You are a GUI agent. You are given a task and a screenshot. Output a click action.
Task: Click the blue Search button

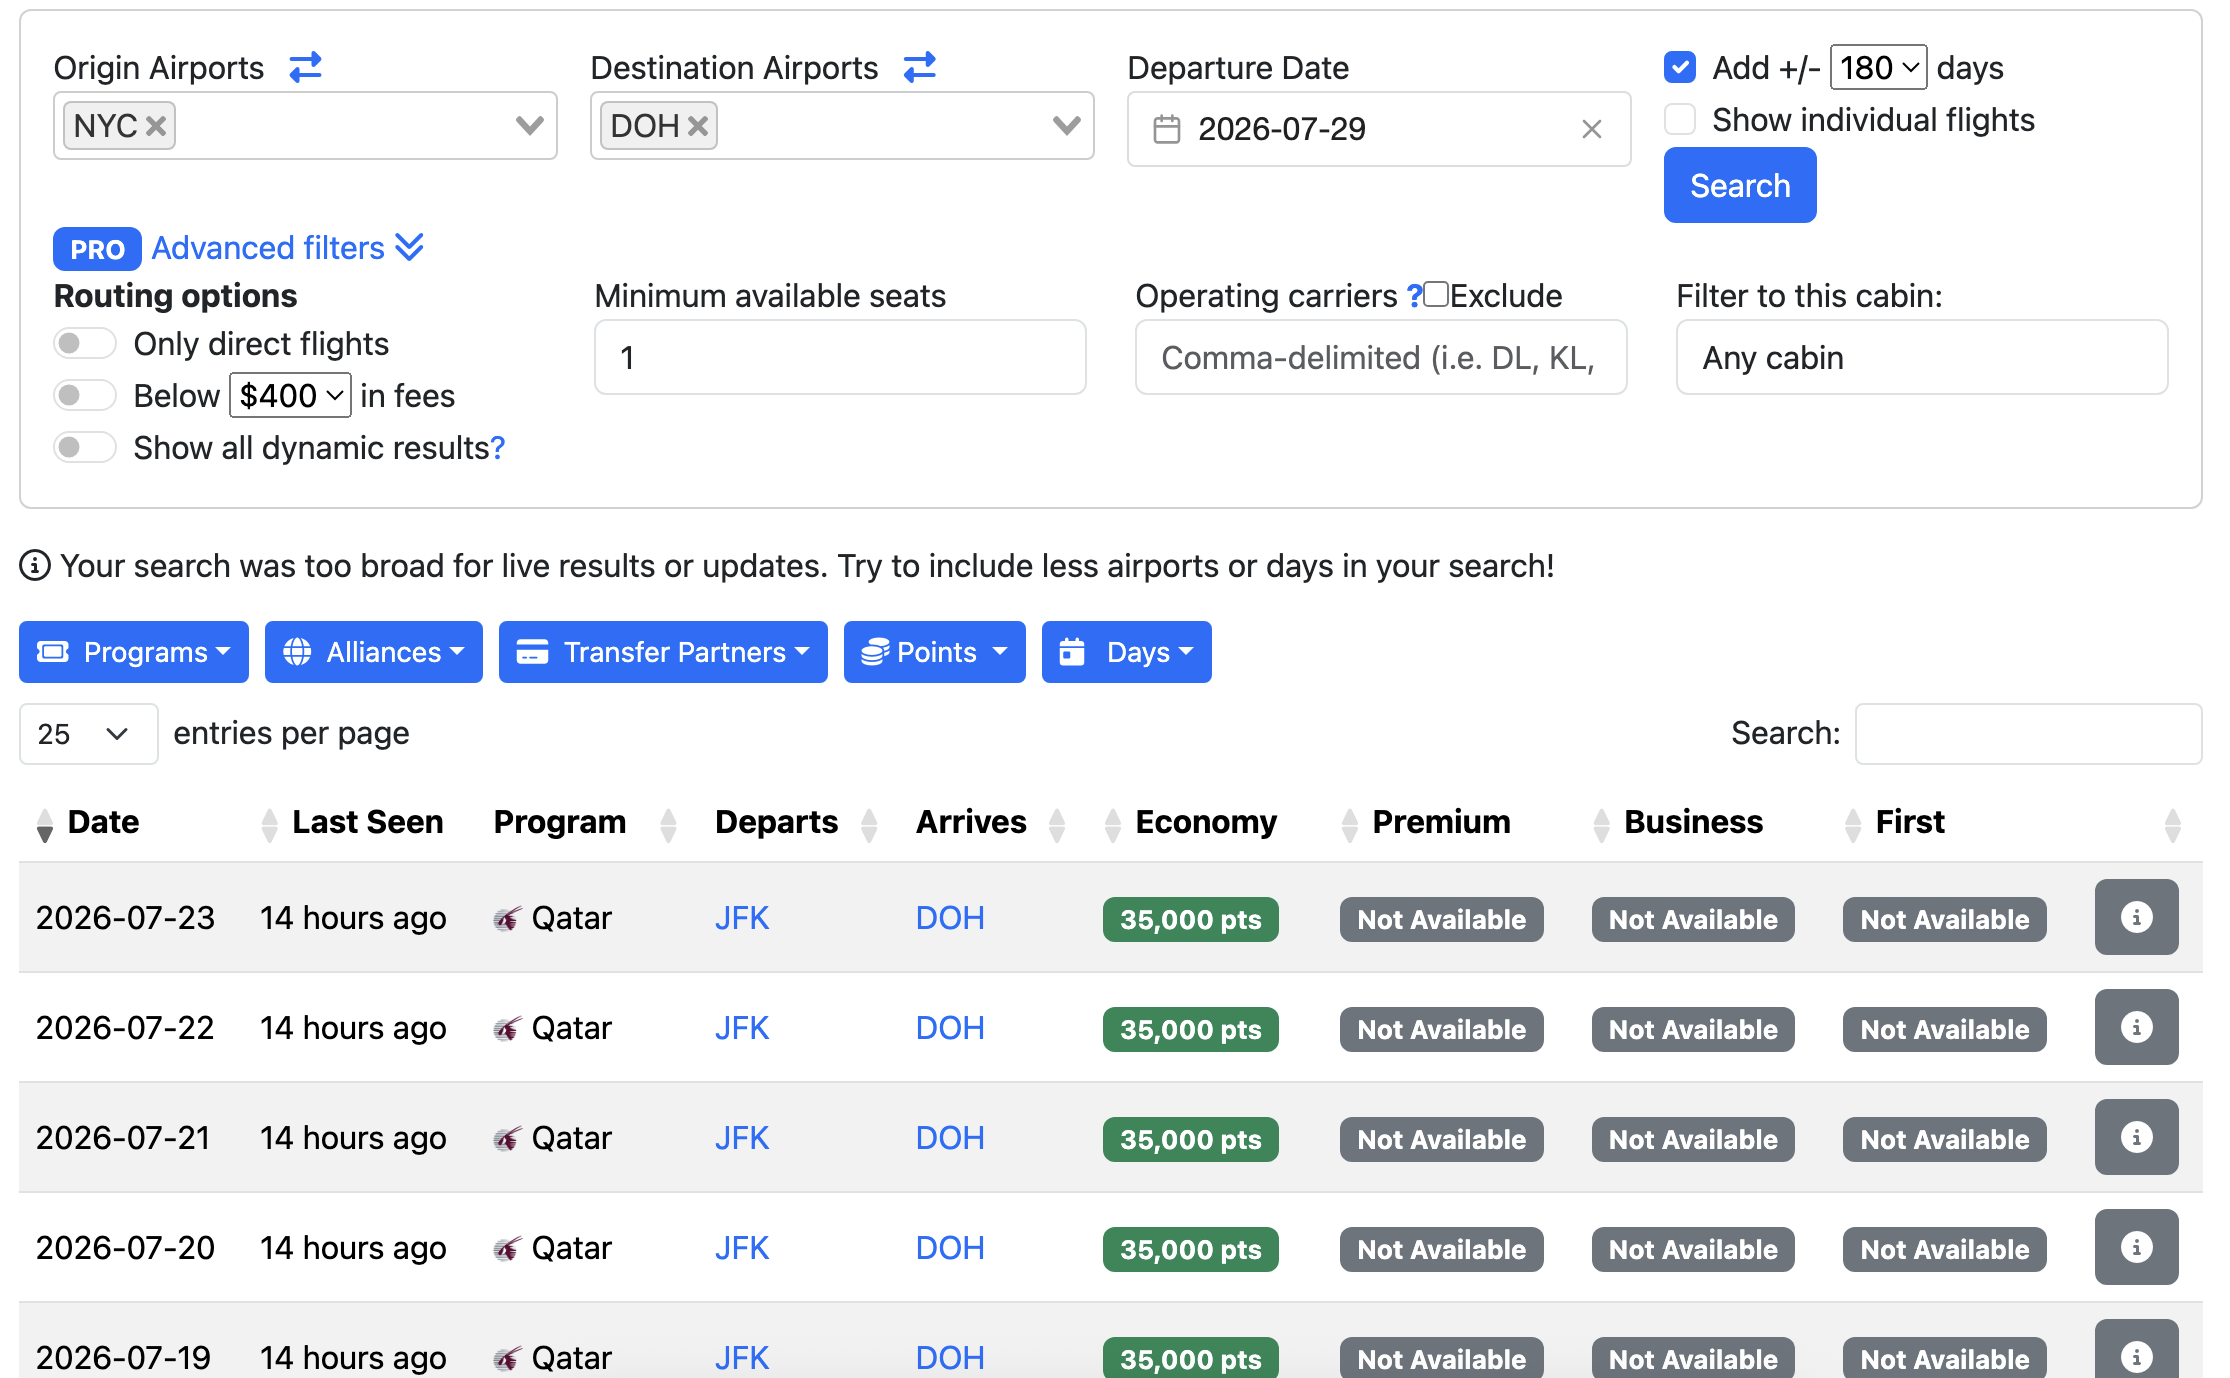click(1740, 185)
